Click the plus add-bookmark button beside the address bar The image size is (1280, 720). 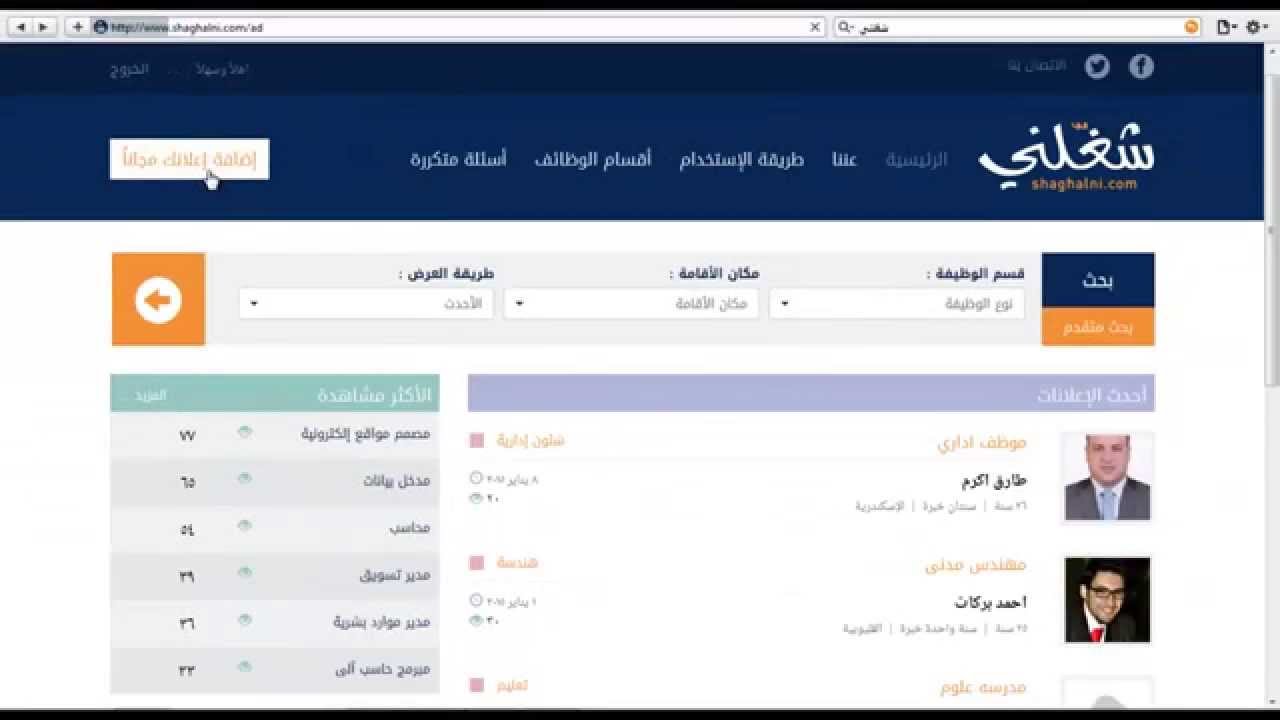pyautogui.click(x=77, y=27)
